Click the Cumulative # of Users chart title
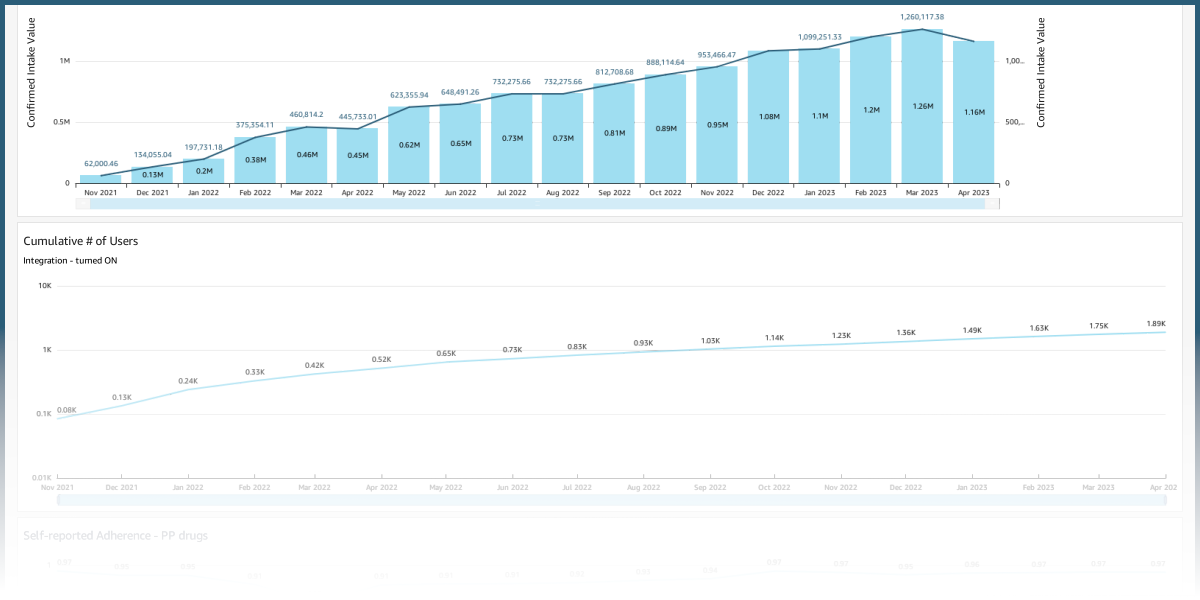1200x600 pixels. click(x=80, y=241)
